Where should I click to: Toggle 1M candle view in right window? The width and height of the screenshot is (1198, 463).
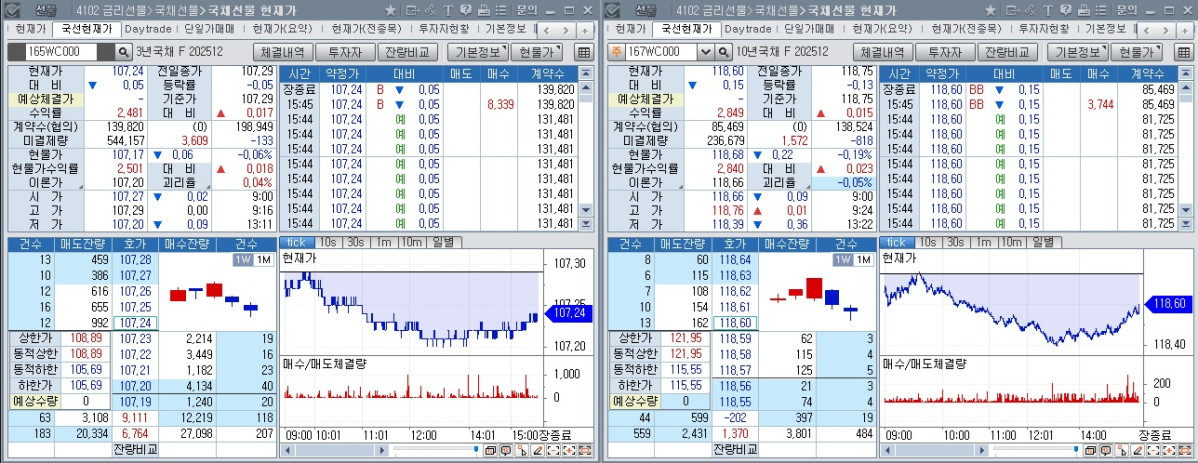863,260
